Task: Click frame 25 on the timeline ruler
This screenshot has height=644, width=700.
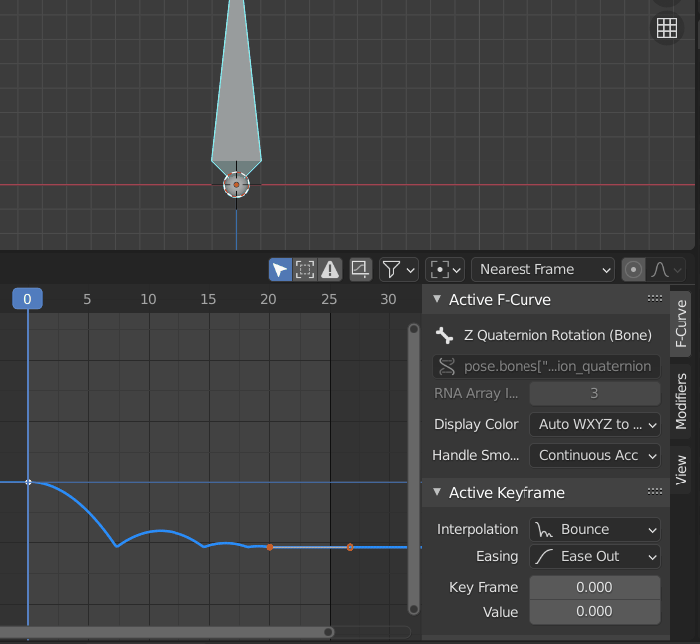Action: tap(329, 299)
